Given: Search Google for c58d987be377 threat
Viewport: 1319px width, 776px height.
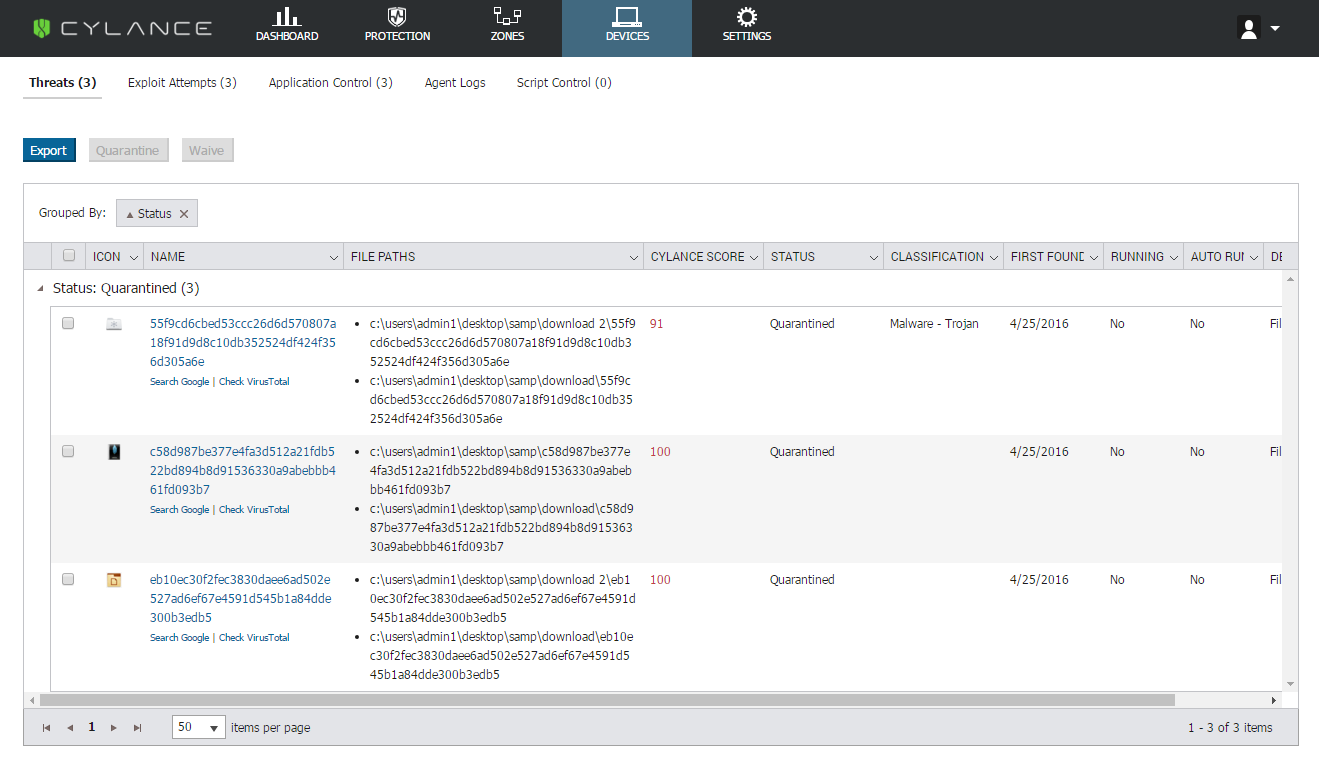Looking at the screenshot, I should (x=180, y=510).
